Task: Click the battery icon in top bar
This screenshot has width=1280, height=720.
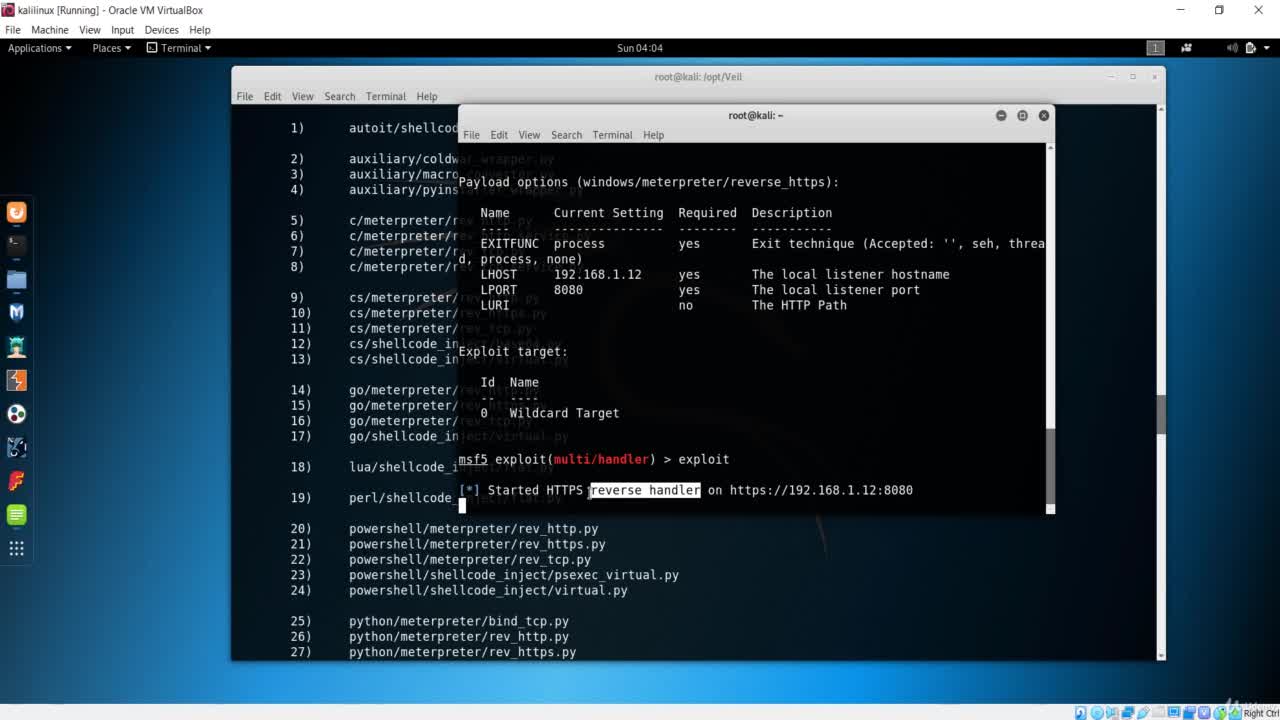Action: click(x=1250, y=48)
